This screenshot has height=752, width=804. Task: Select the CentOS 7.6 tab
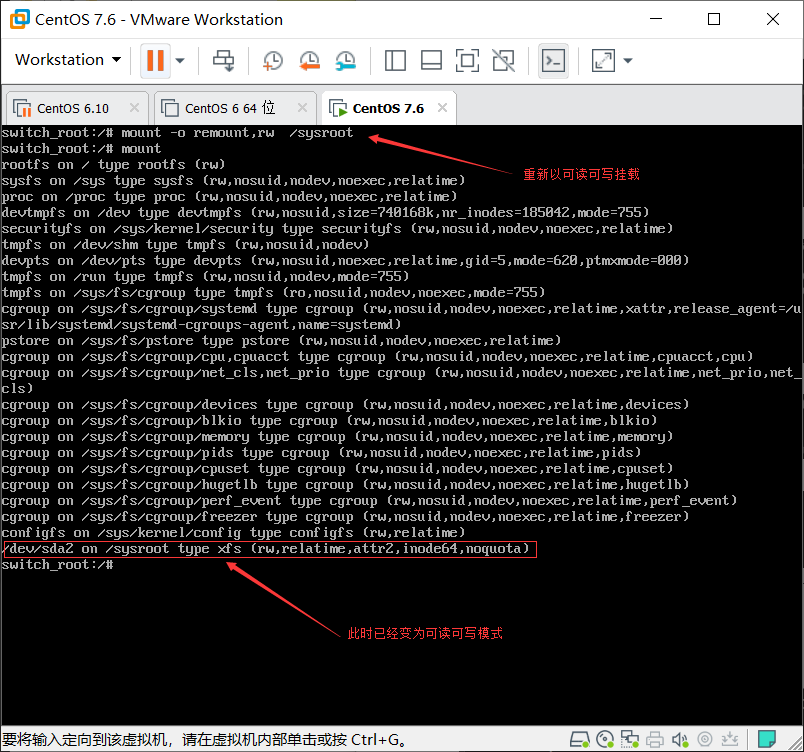pos(388,109)
